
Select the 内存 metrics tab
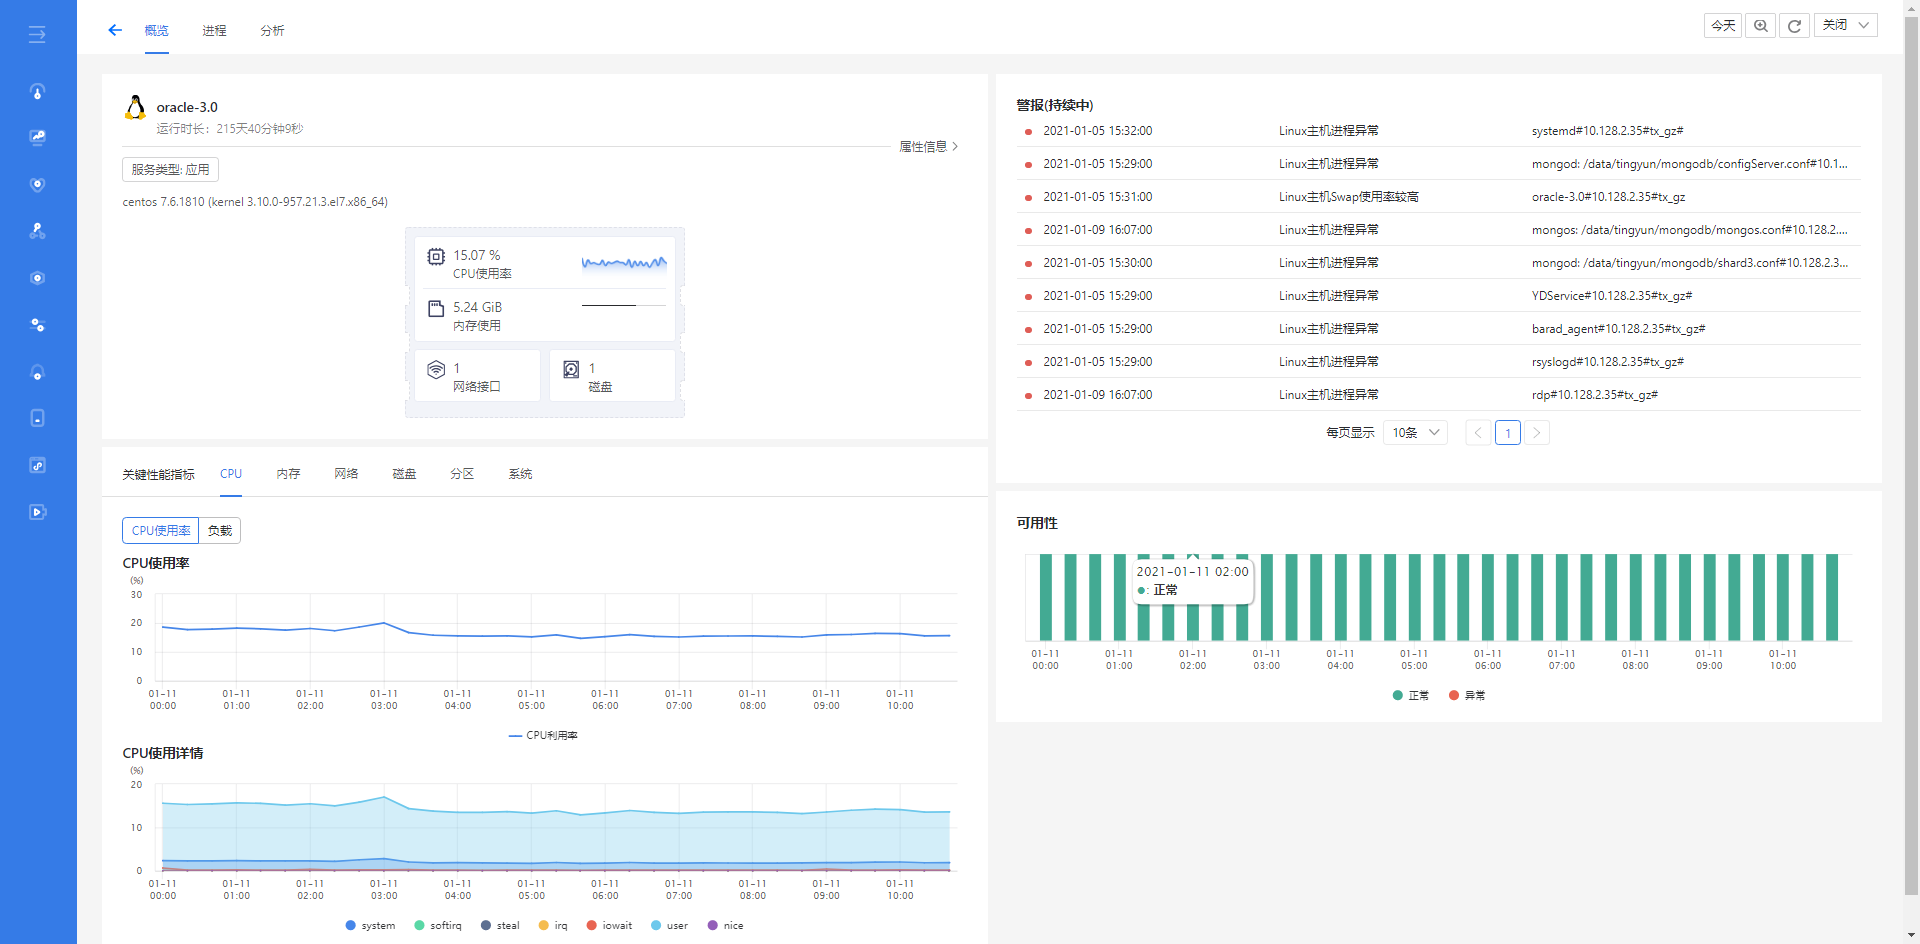[289, 474]
